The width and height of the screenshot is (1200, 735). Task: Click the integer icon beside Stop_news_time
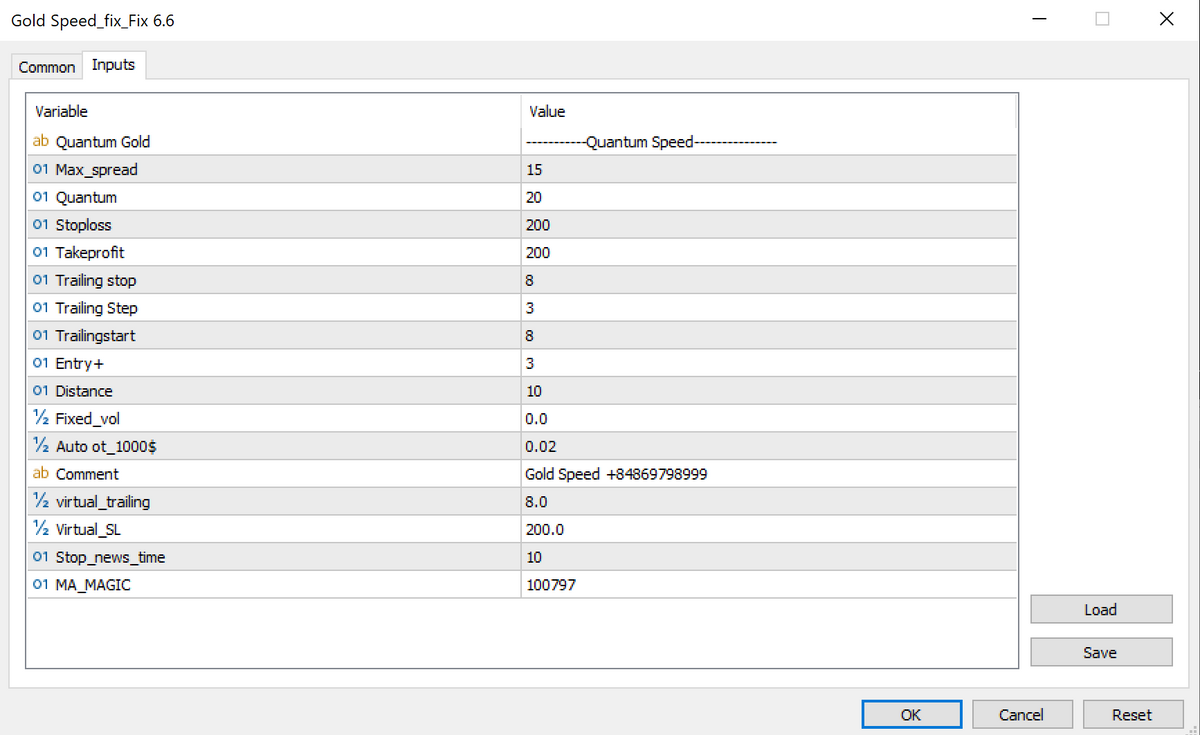click(41, 557)
